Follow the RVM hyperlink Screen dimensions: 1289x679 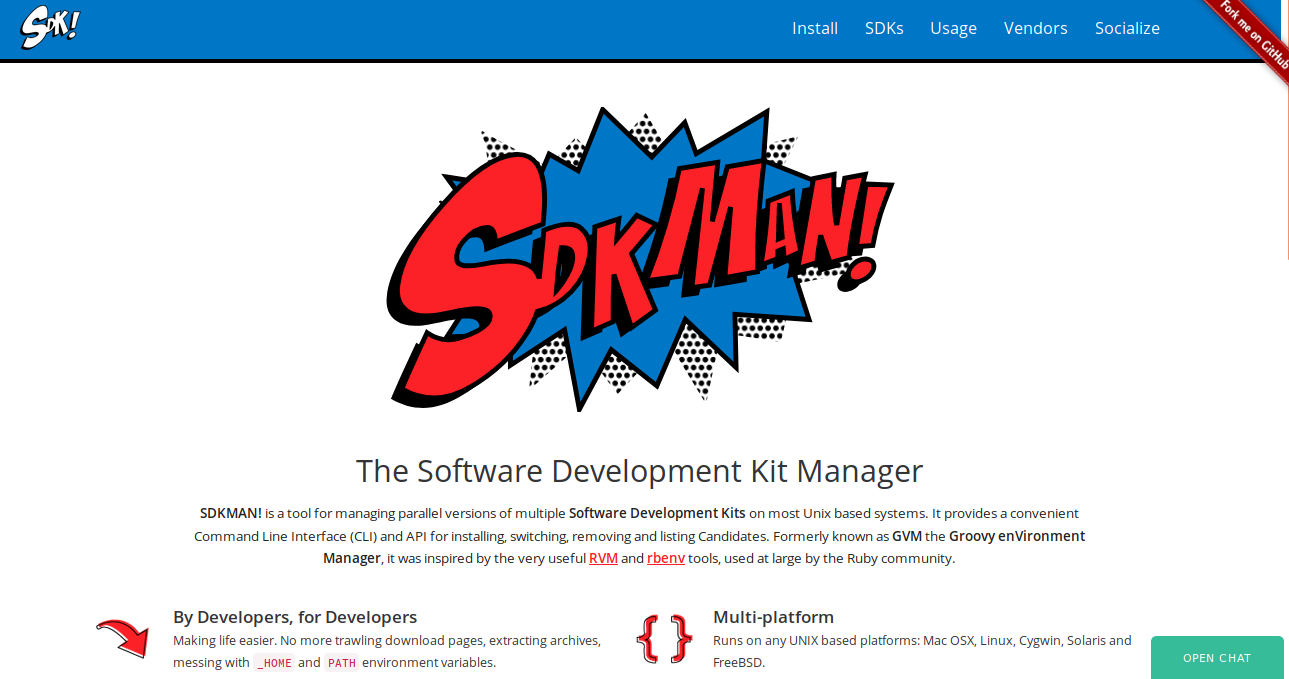click(x=603, y=558)
